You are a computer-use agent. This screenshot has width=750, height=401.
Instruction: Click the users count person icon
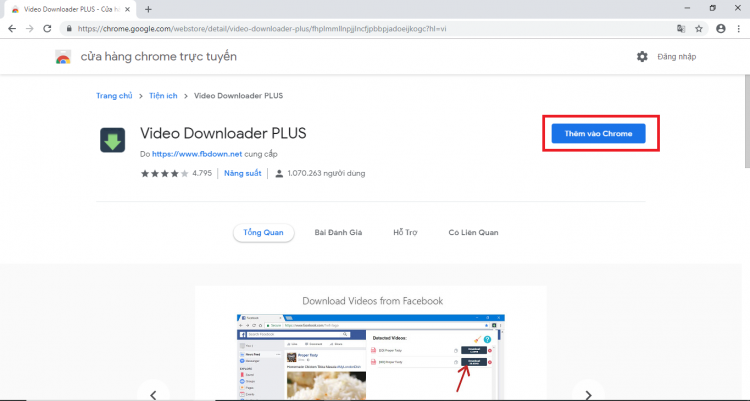(279, 174)
